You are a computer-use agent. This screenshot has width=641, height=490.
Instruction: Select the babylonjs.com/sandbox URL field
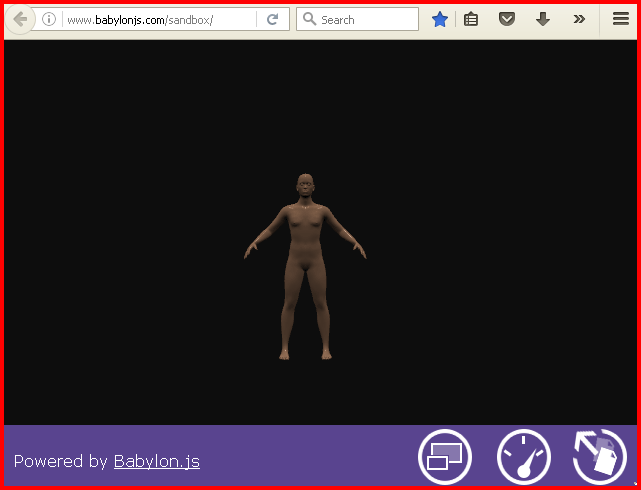tap(159, 20)
